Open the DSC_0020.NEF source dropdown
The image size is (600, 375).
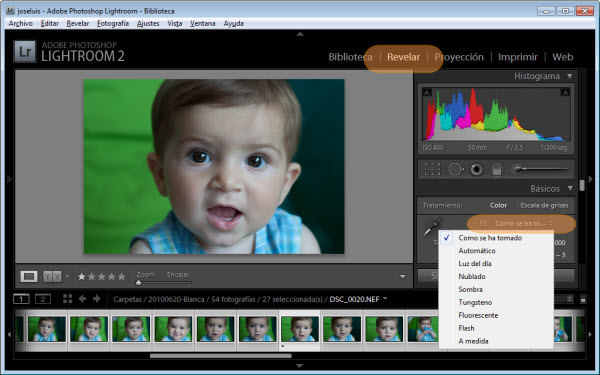[x=385, y=298]
